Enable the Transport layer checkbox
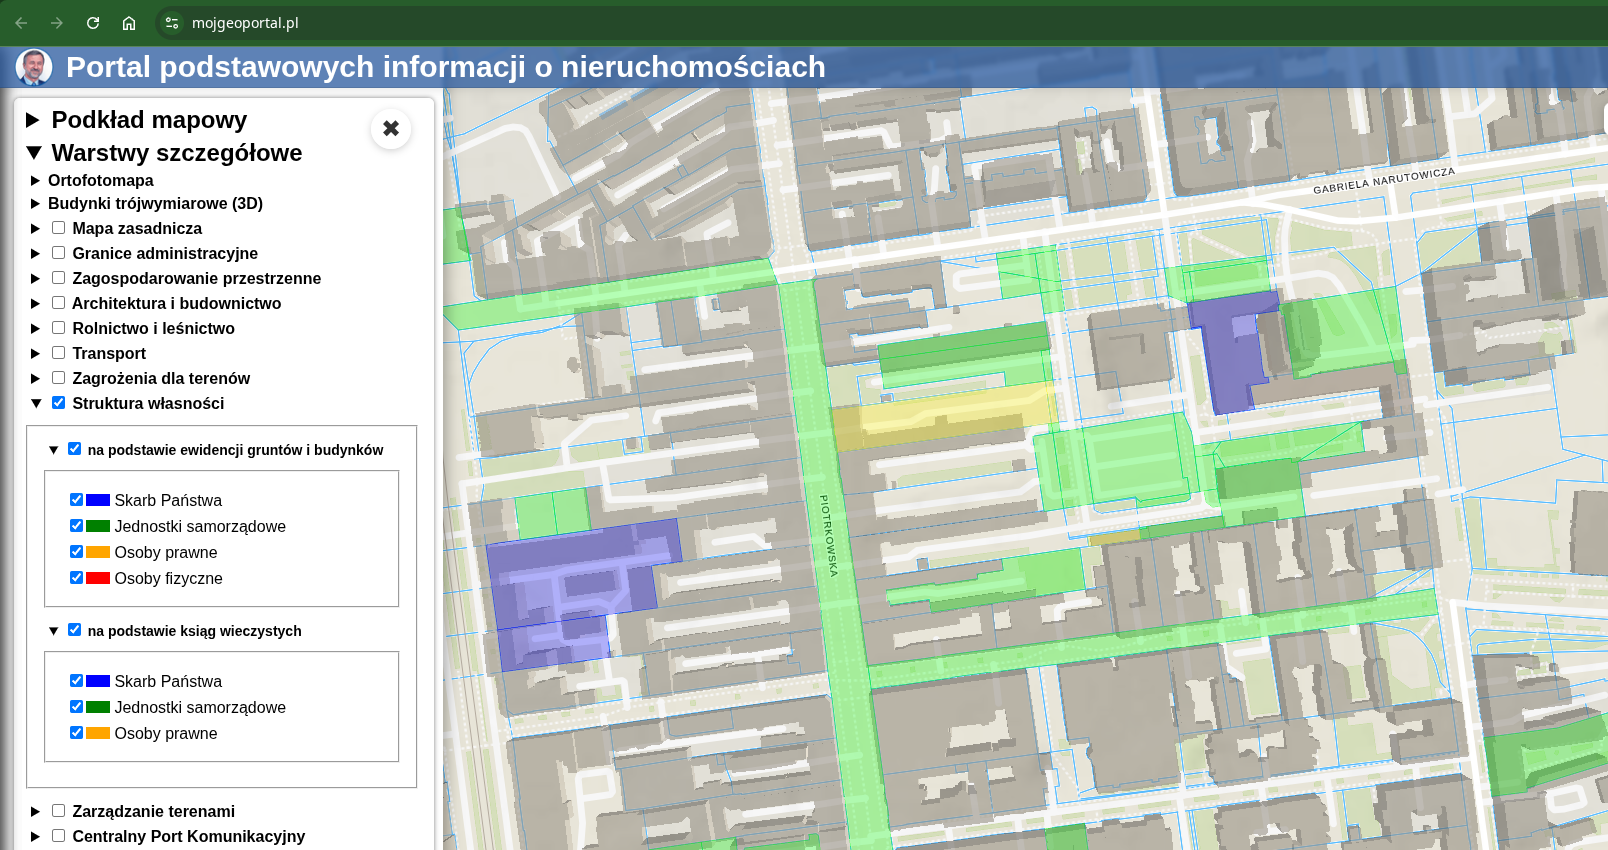 [59, 353]
